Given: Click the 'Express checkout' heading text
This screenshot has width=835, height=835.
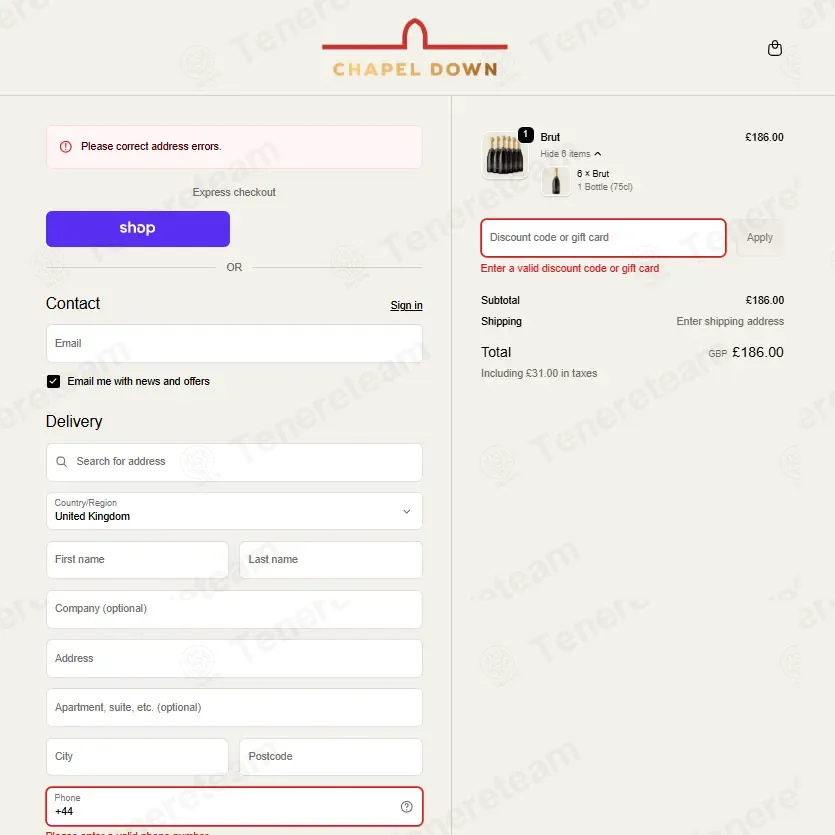Looking at the screenshot, I should pyautogui.click(x=234, y=192).
